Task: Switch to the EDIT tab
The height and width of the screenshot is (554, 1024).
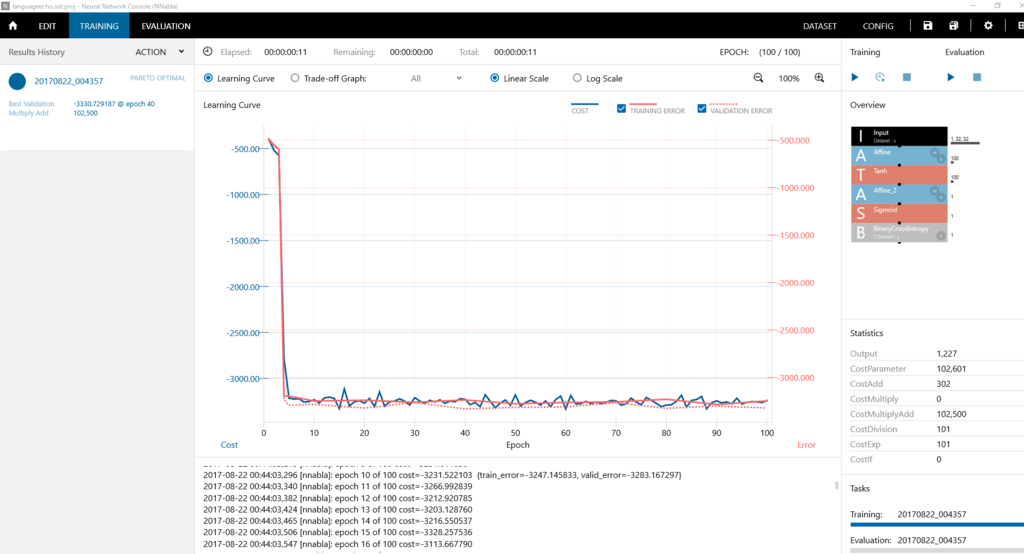Action: coord(47,26)
